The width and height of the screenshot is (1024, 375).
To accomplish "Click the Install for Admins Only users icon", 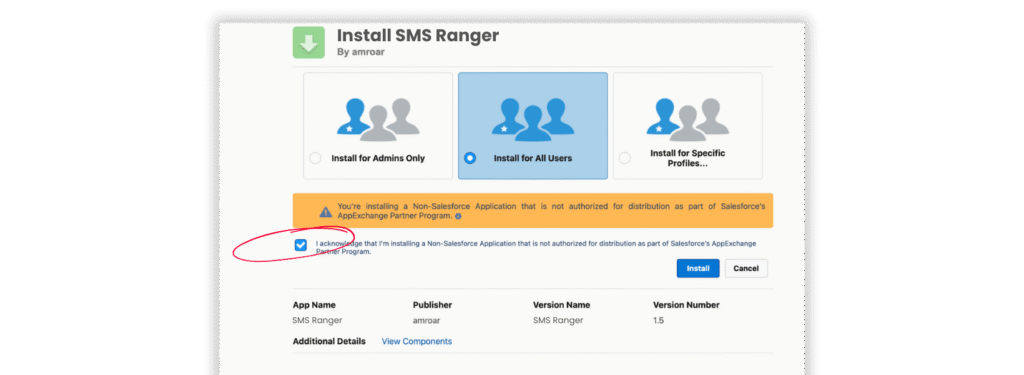I will pos(378,120).
